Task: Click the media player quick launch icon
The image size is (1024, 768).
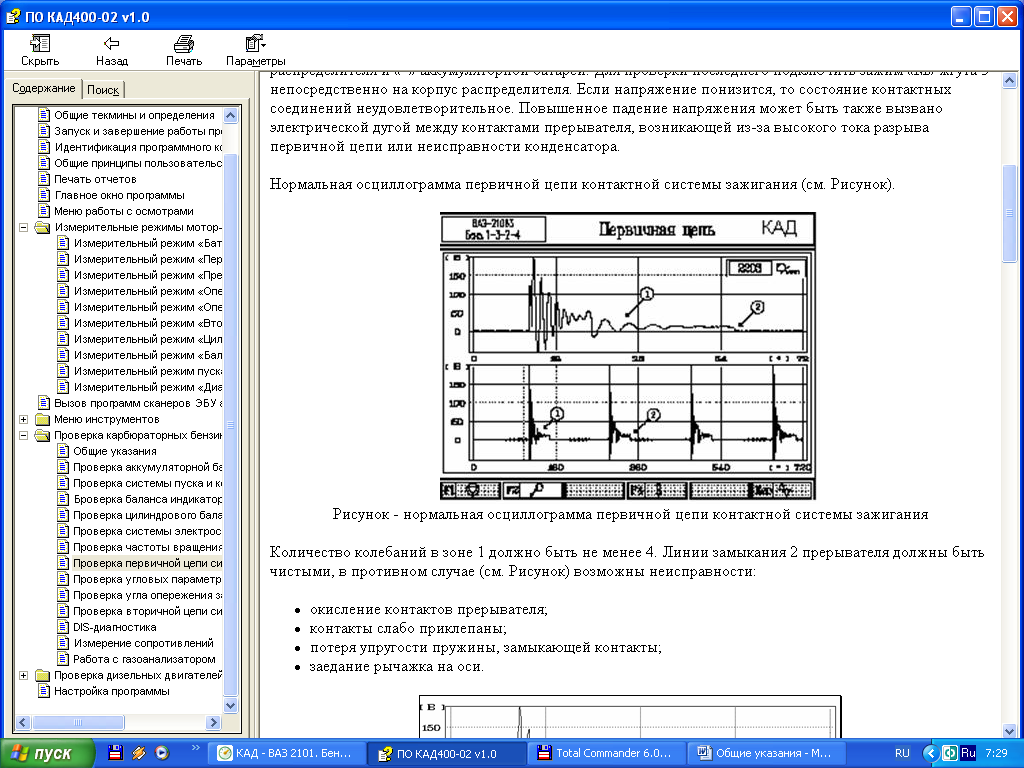Action: point(161,753)
